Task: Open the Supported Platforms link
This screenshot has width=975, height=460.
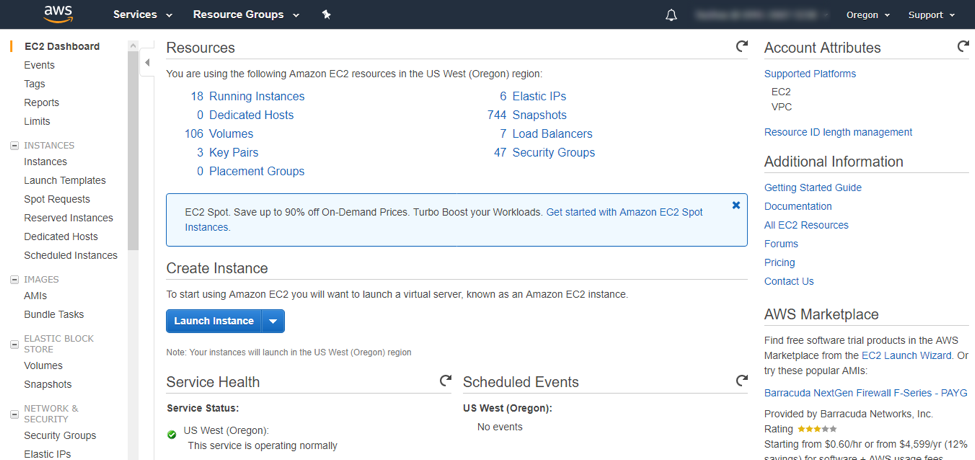Action: point(810,73)
